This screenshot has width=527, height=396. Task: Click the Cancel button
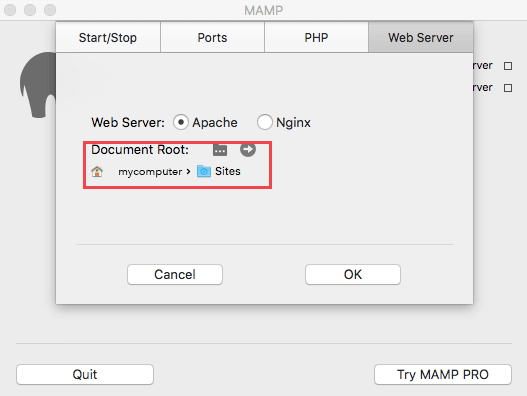(175, 274)
